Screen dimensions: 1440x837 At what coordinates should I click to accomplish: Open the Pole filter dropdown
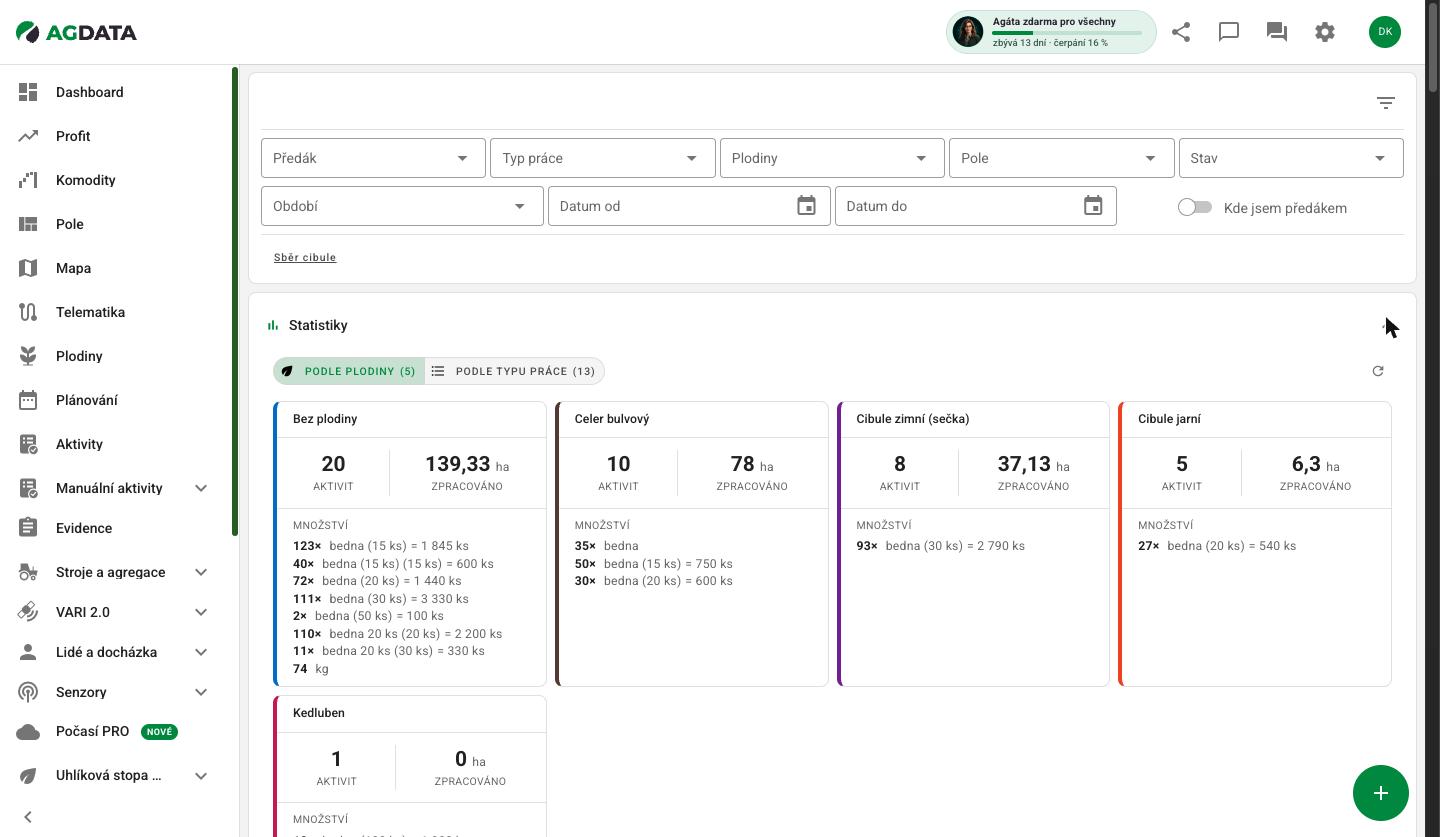tap(1061, 158)
